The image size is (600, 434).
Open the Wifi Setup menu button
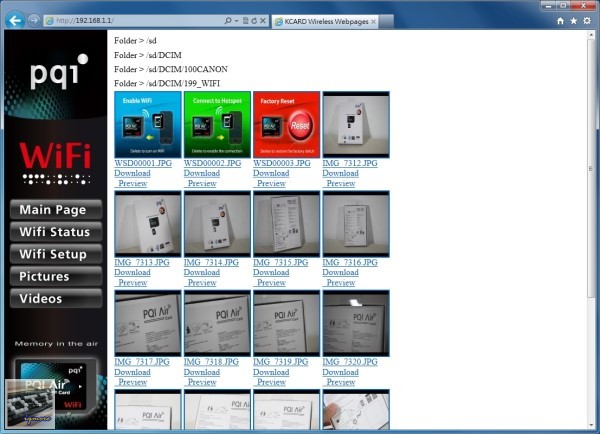(56, 254)
